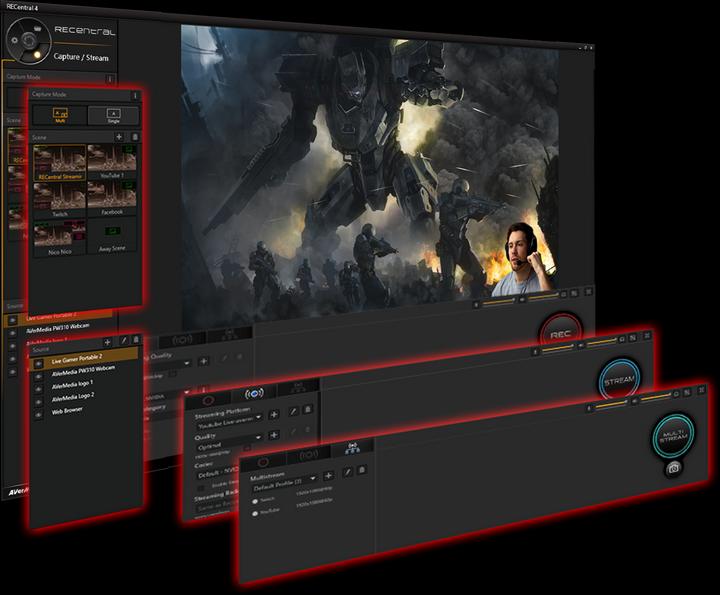Screen dimensions: 720x595
Task: Edit the Streaming Platform with pencil icon
Action: (x=293, y=411)
